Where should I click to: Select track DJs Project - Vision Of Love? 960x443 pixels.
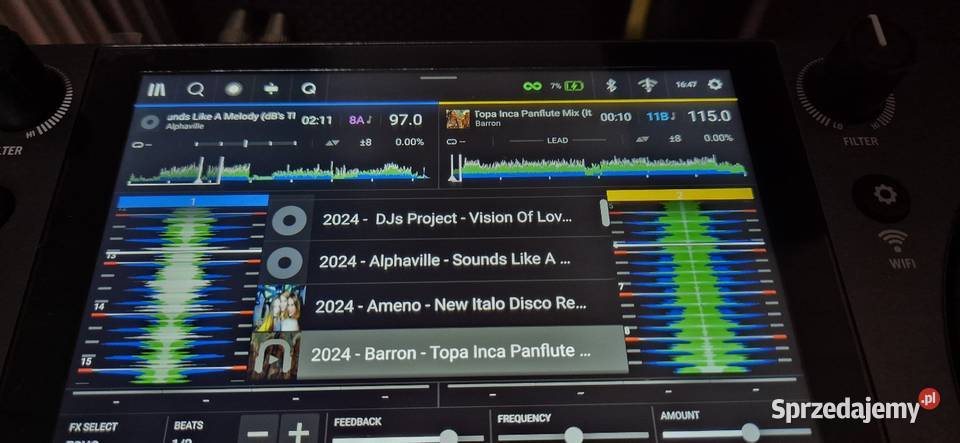[x=447, y=218]
